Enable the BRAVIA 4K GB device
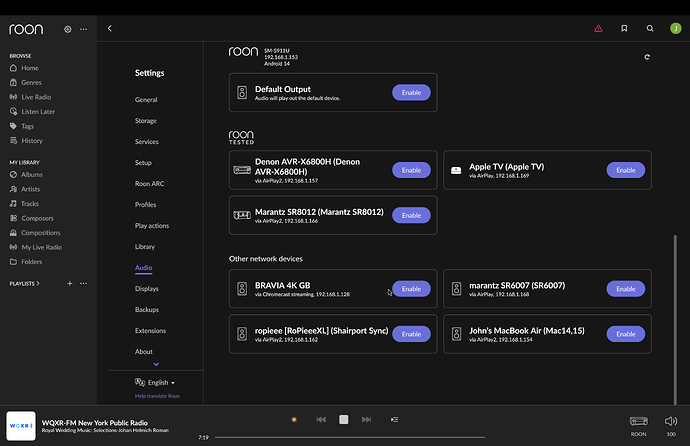Screen dimensions: 690x446 coord(411,289)
